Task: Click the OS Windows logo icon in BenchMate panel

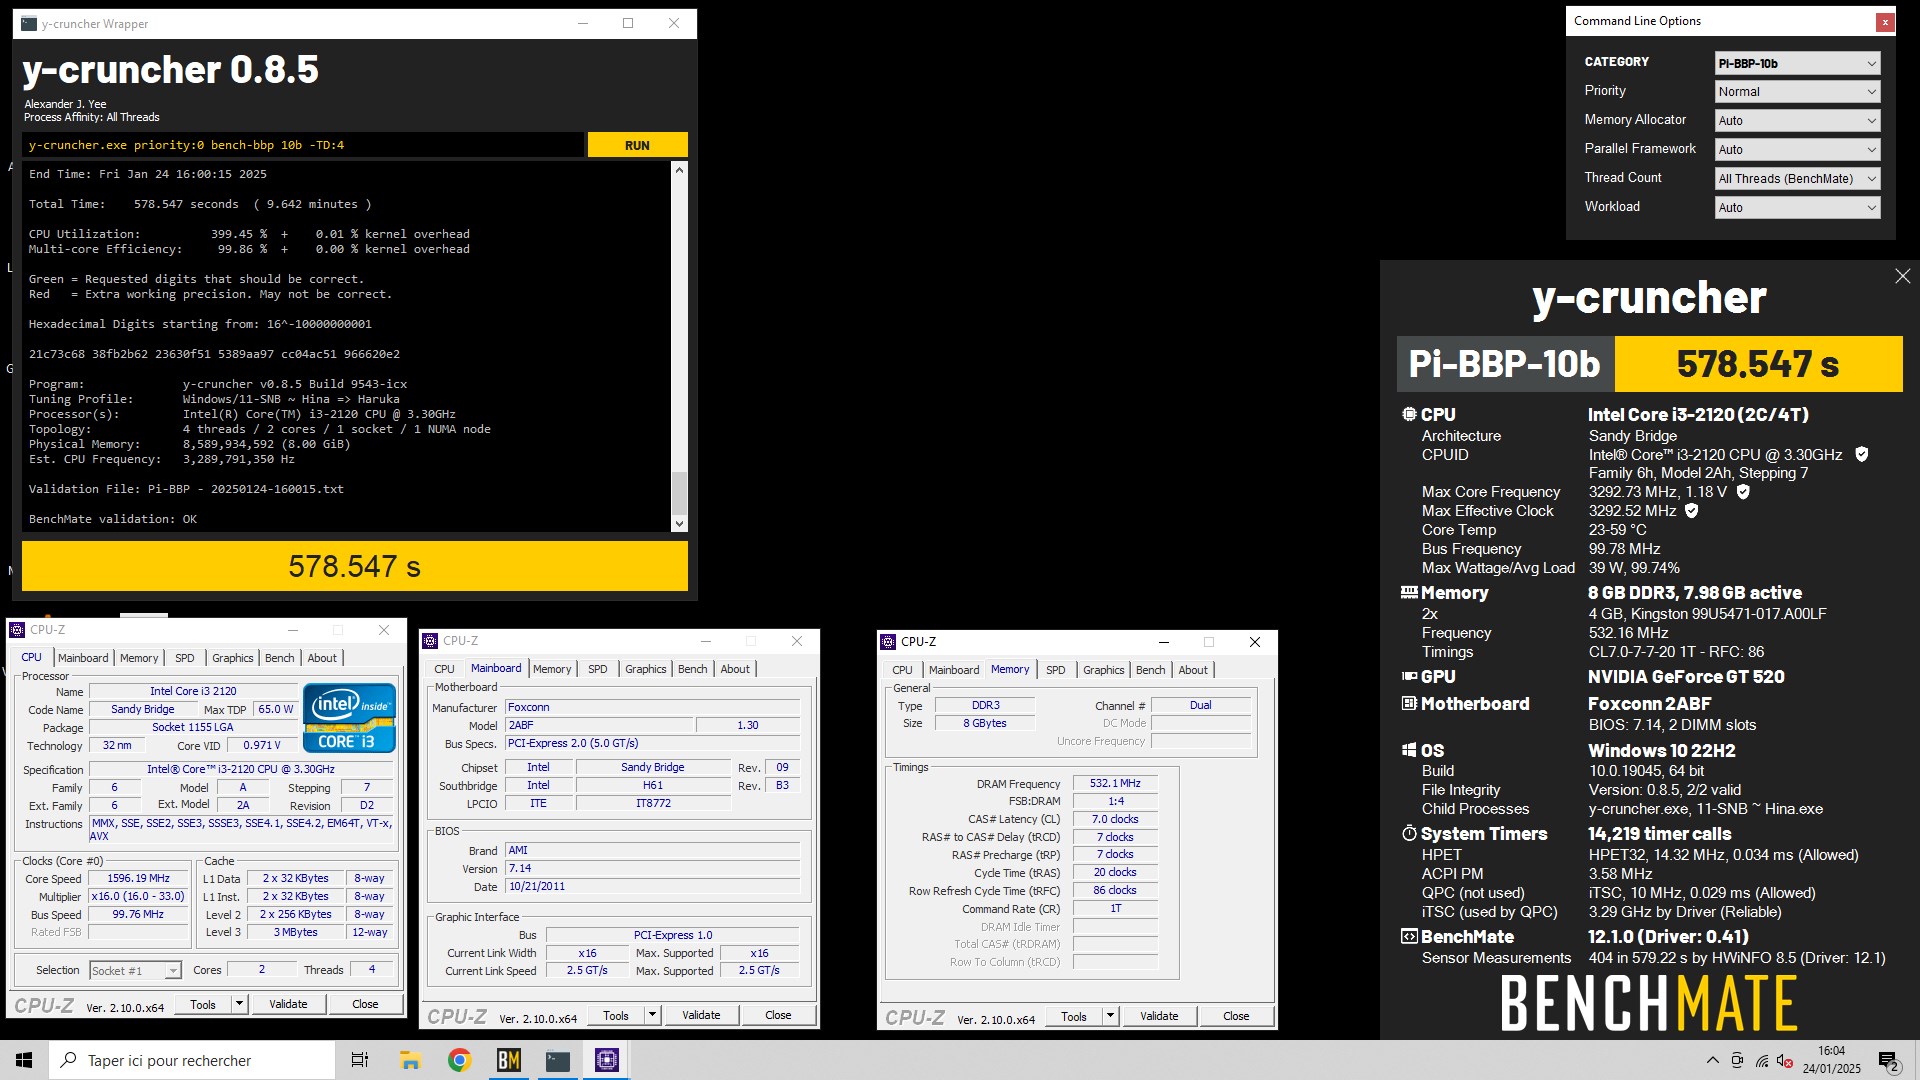Action: click(x=1409, y=750)
